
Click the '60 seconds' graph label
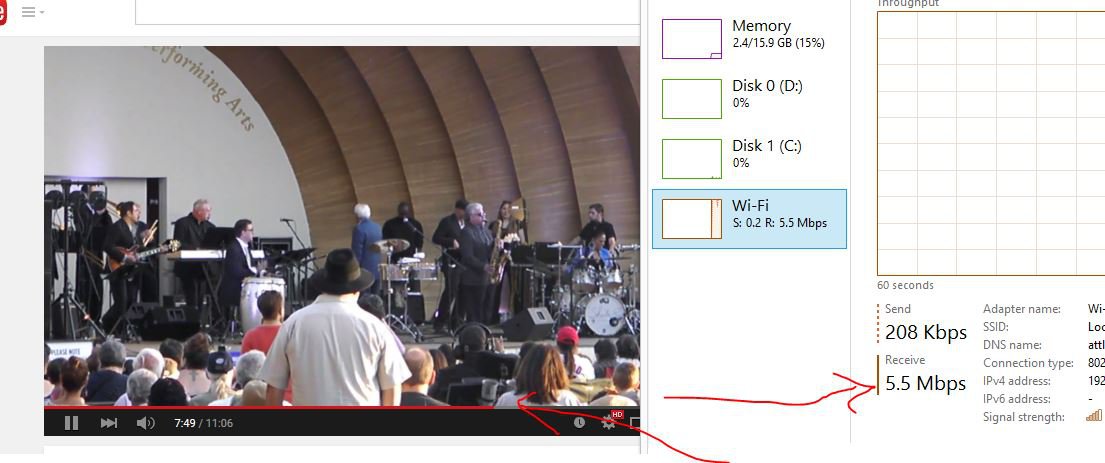[906, 285]
